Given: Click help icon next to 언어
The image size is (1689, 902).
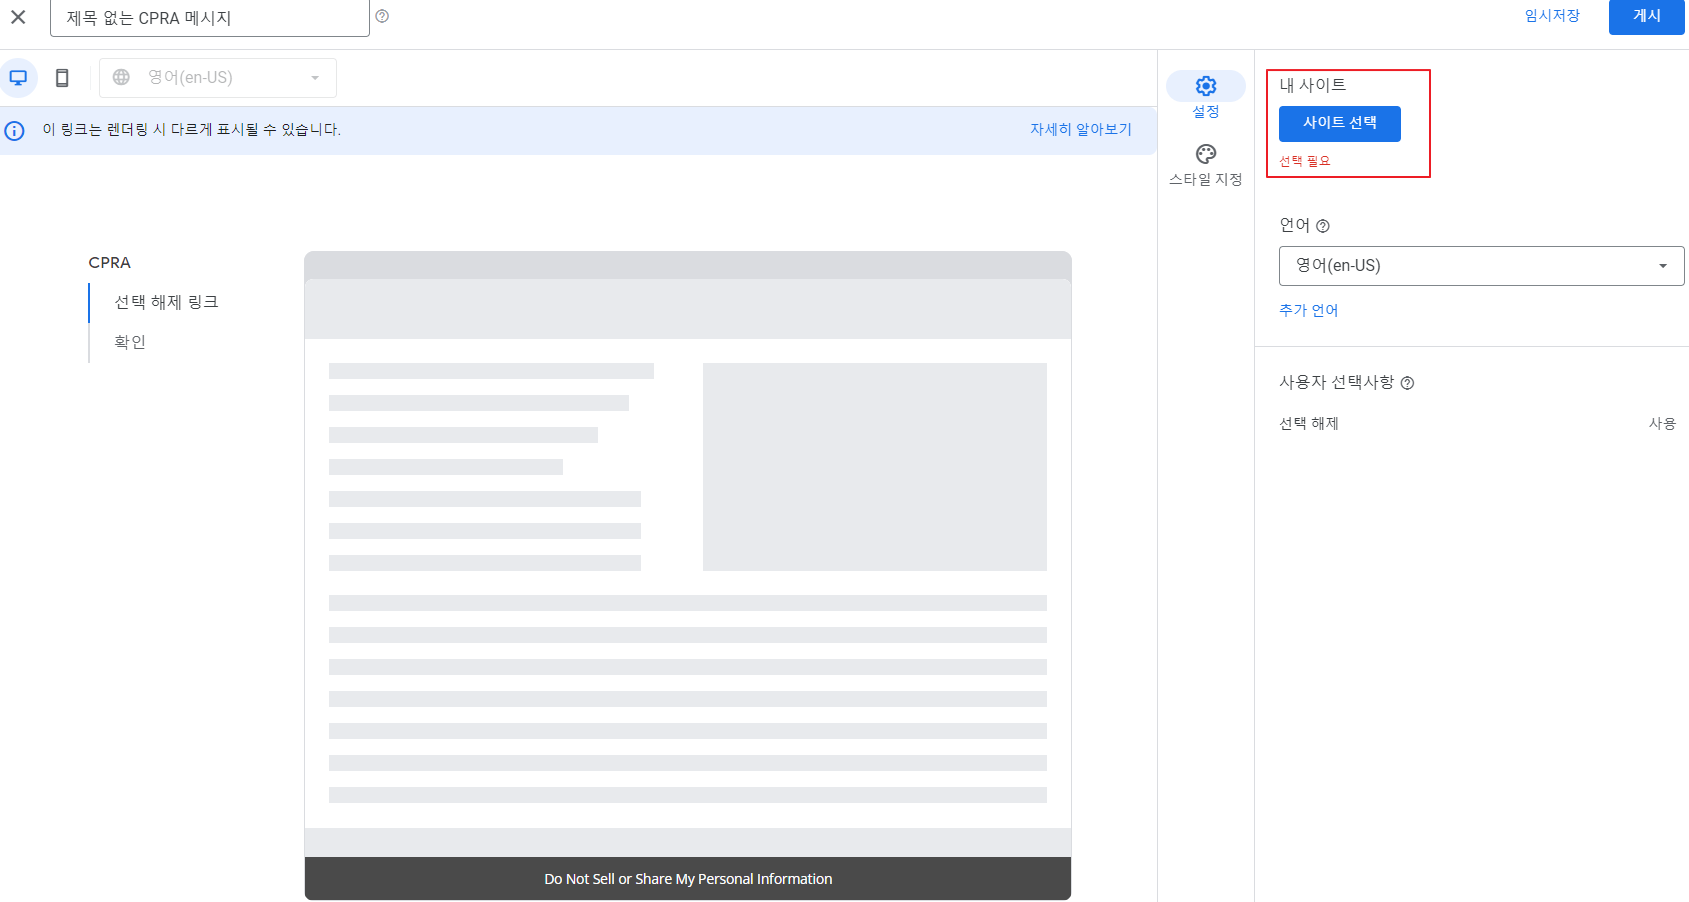Looking at the screenshot, I should point(1323,226).
